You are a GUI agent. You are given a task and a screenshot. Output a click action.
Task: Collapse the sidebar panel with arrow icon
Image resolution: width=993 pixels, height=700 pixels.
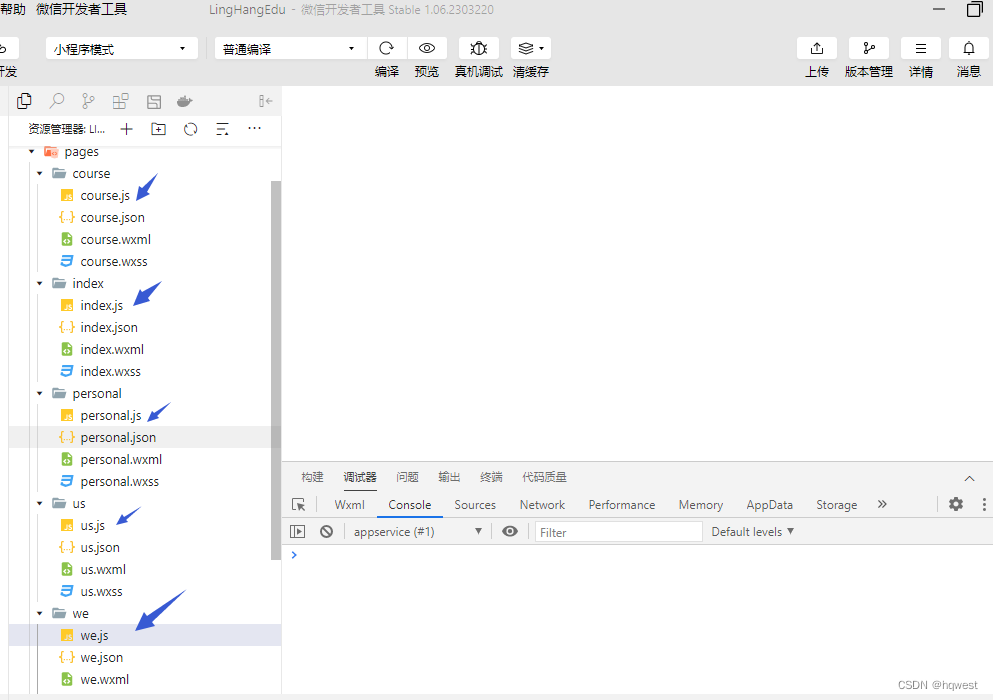(265, 101)
